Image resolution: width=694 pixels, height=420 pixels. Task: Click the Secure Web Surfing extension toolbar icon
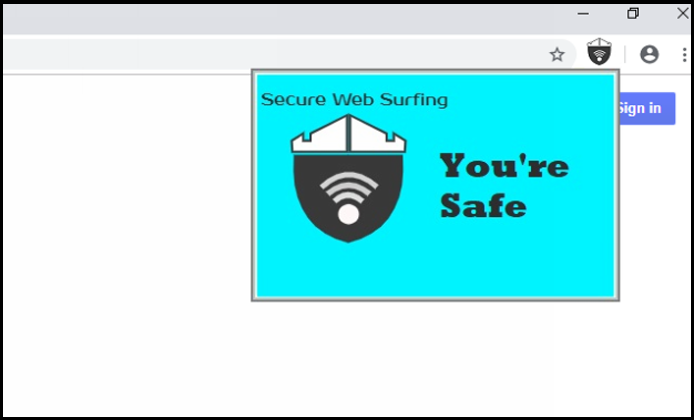pos(599,52)
